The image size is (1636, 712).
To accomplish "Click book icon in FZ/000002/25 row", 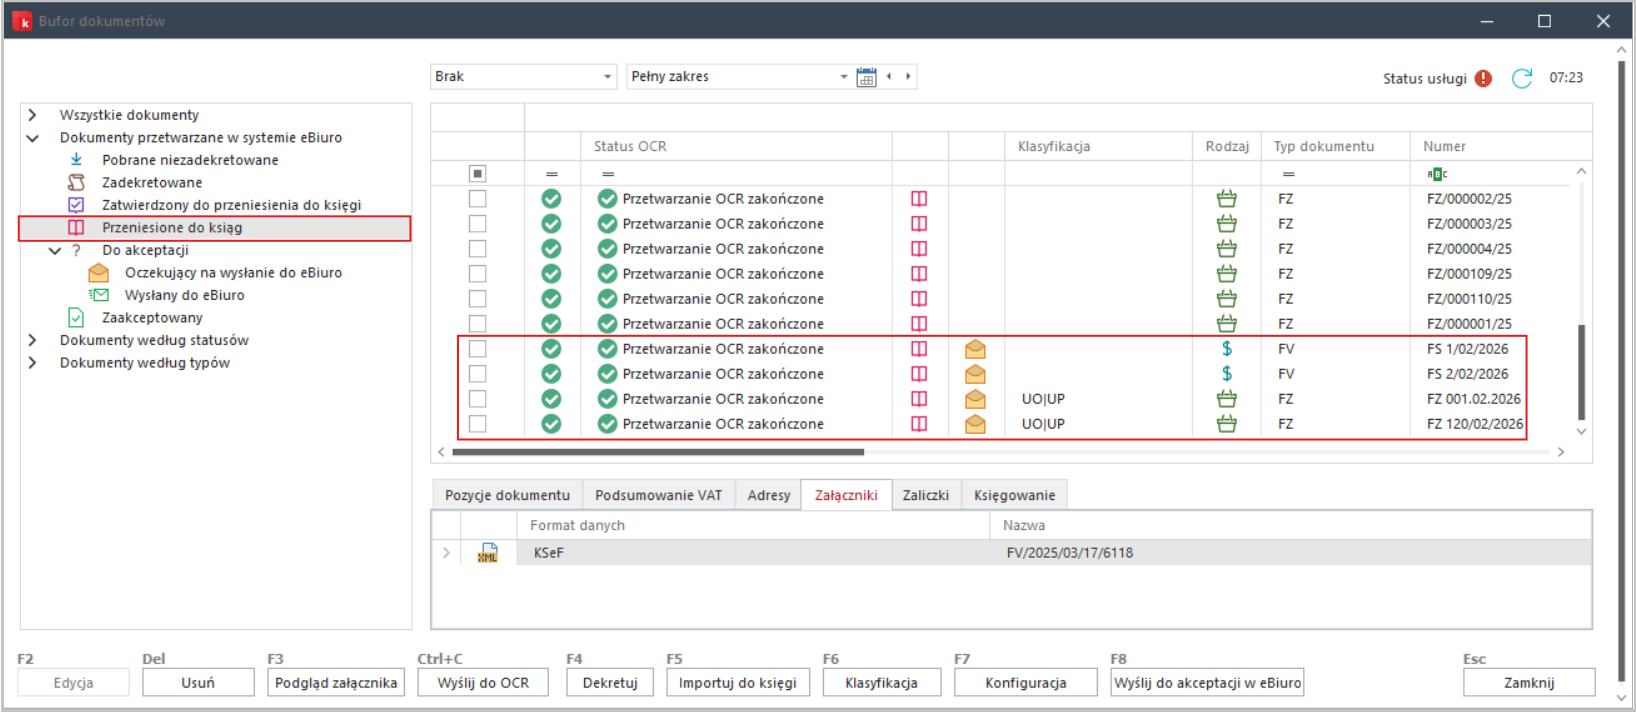I will coord(919,199).
